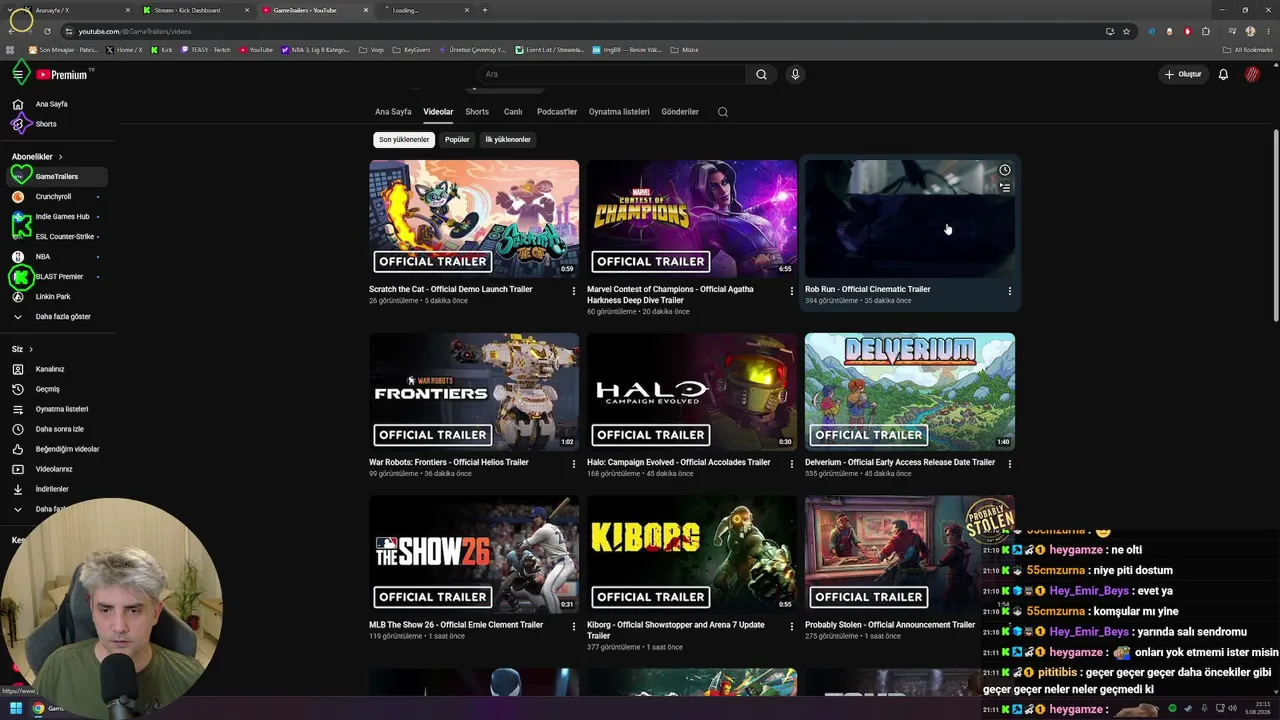
Task: Open Oynatma listeleri in the sidebar
Action: coord(55,409)
